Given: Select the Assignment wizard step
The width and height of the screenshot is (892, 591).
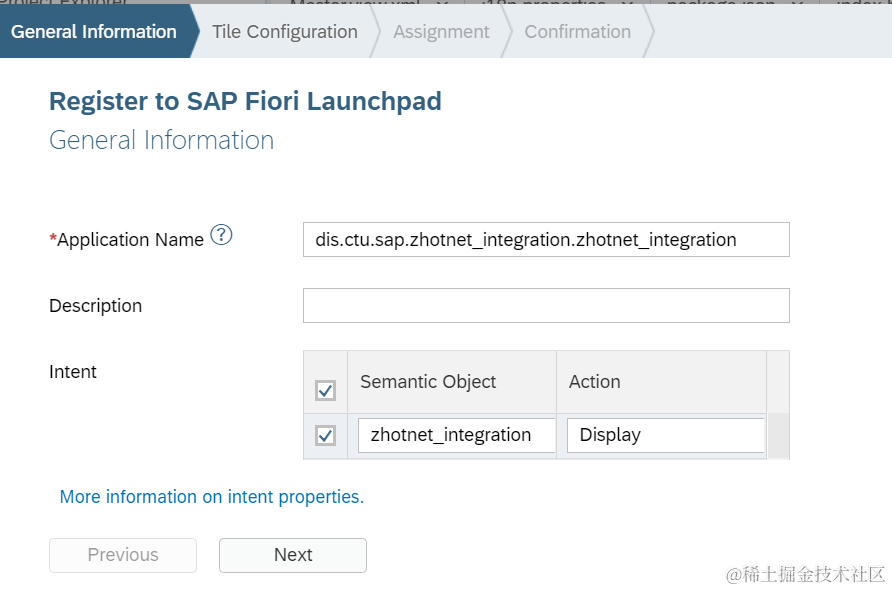Looking at the screenshot, I should 441,32.
